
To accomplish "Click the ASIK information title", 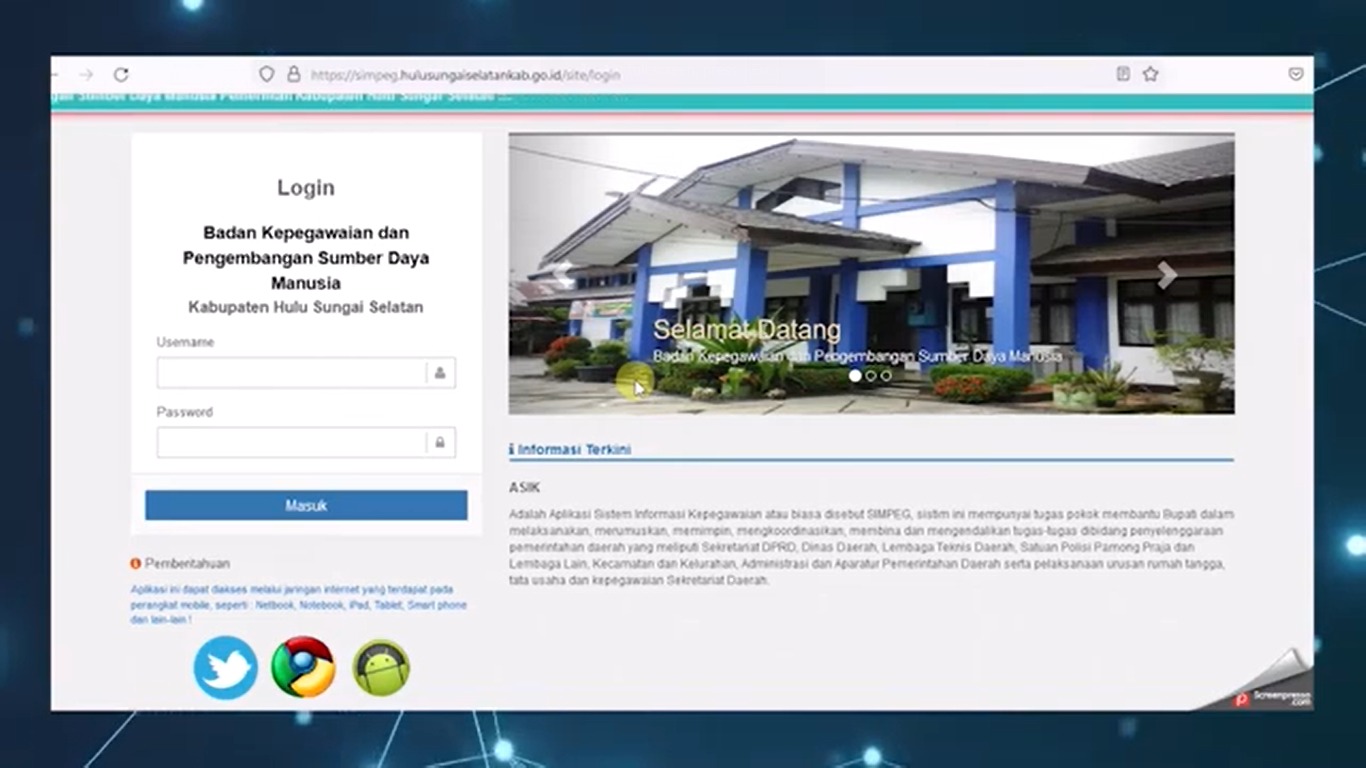I will 524,488.
